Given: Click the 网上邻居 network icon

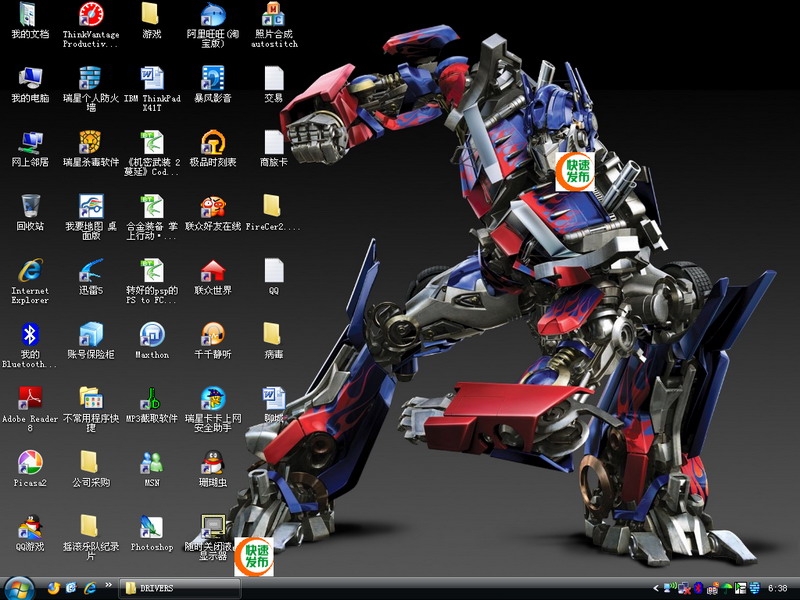Looking at the screenshot, I should click(x=30, y=149).
